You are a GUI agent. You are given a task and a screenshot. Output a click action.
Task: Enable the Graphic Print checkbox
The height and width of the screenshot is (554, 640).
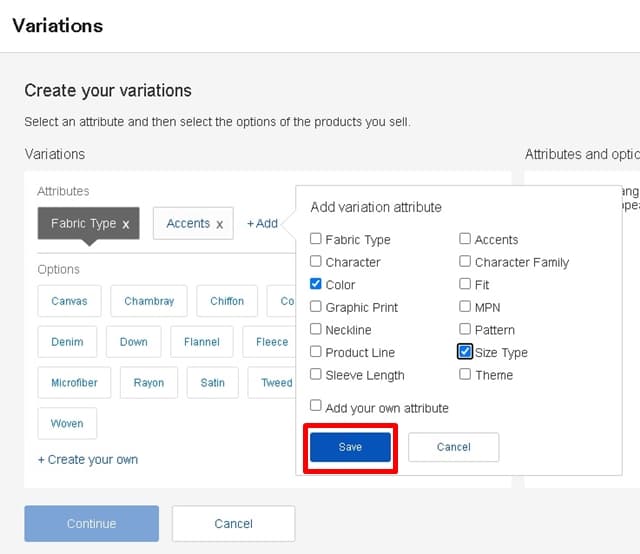[x=316, y=307]
